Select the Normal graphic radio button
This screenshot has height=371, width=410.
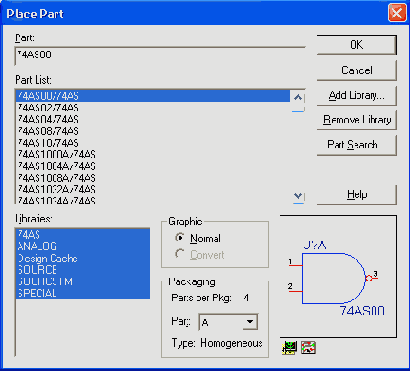[x=180, y=238]
